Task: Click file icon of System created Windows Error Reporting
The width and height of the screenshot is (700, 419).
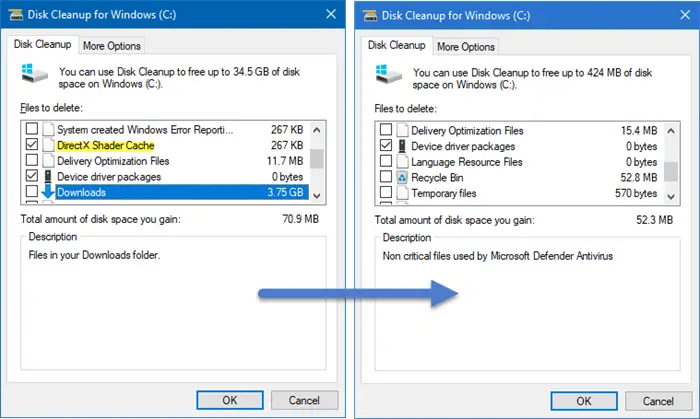Action: tap(48, 129)
